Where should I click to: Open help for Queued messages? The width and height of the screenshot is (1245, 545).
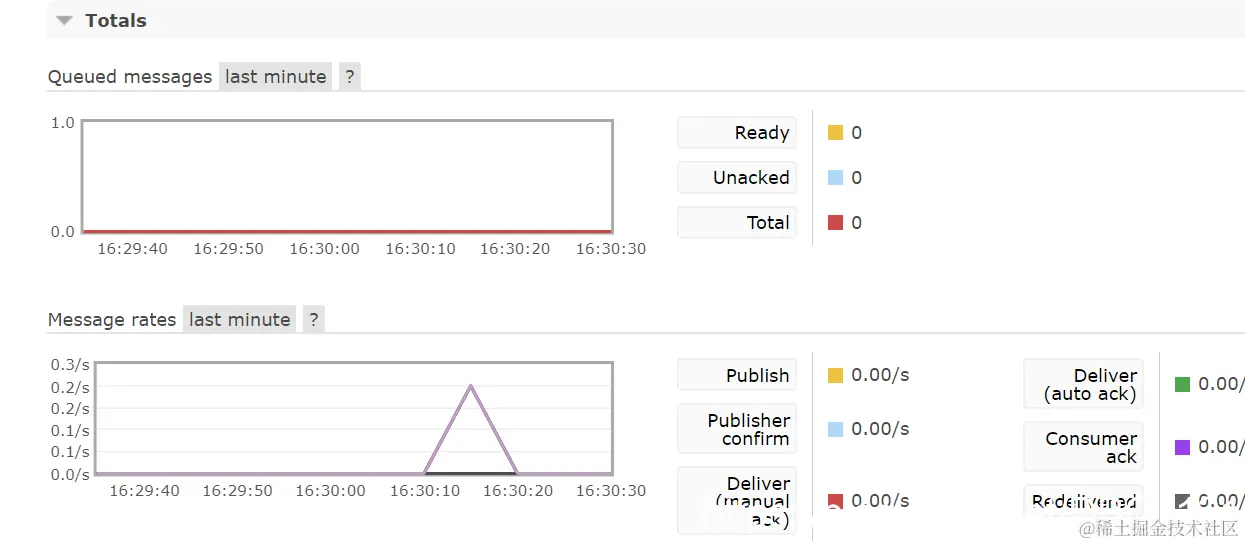349,76
